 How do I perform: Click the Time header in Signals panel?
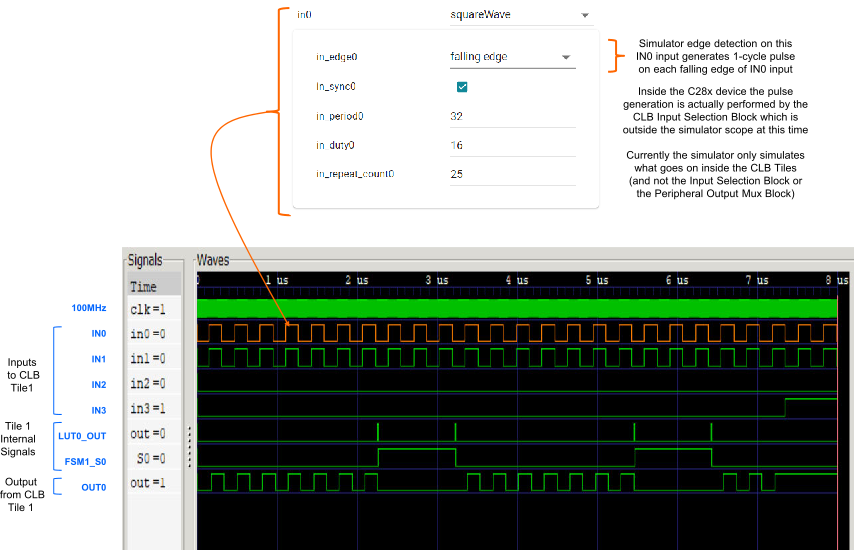pyautogui.click(x=152, y=287)
